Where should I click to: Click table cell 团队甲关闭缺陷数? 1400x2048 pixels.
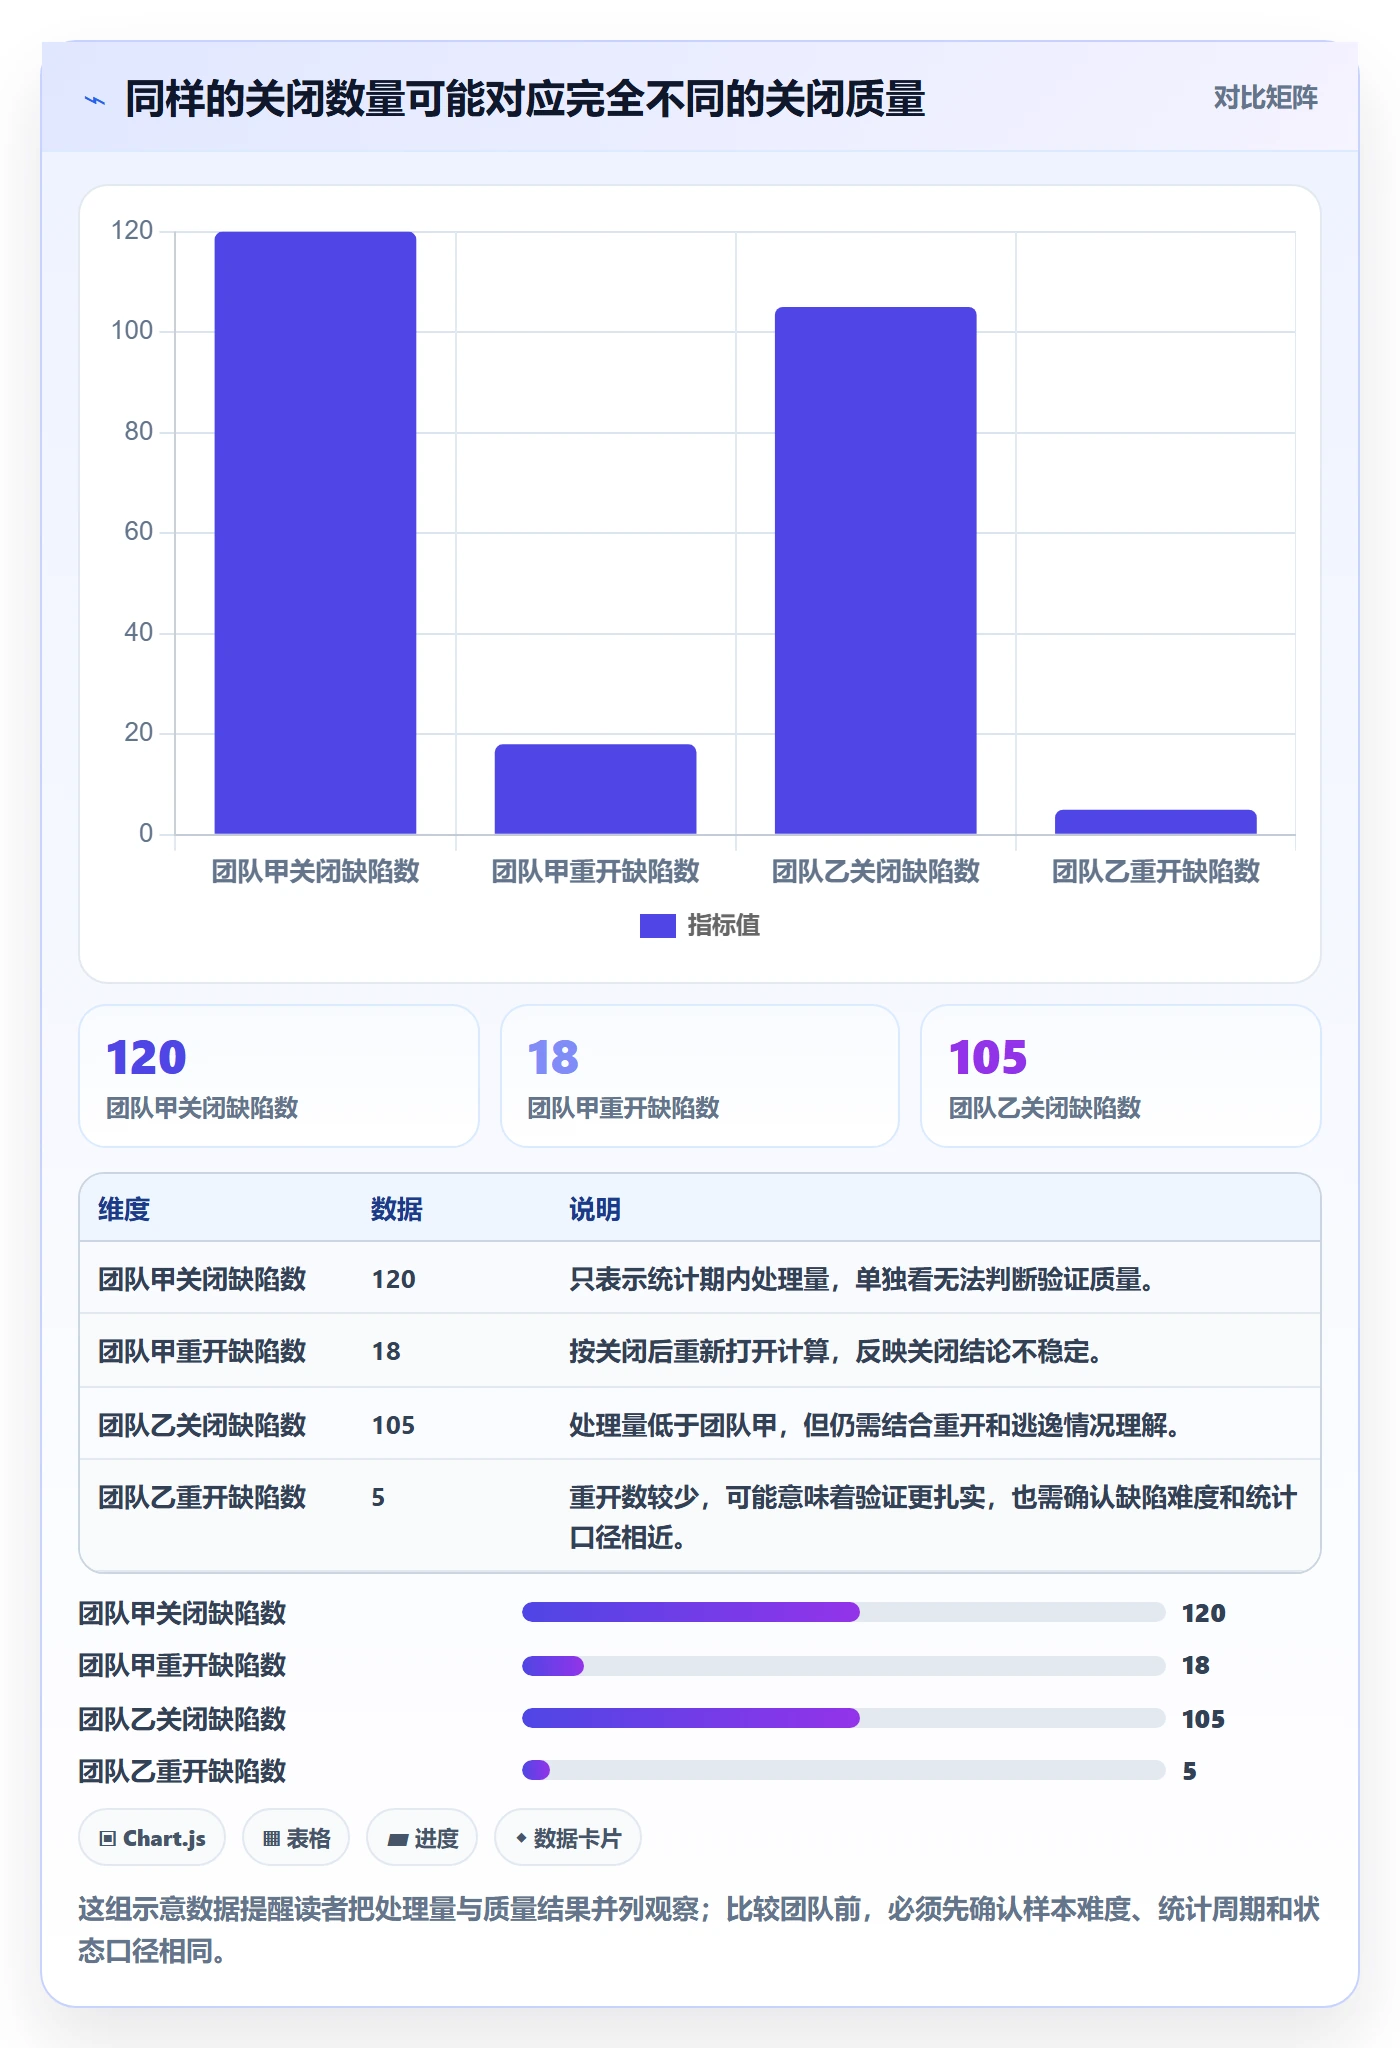click(202, 1279)
